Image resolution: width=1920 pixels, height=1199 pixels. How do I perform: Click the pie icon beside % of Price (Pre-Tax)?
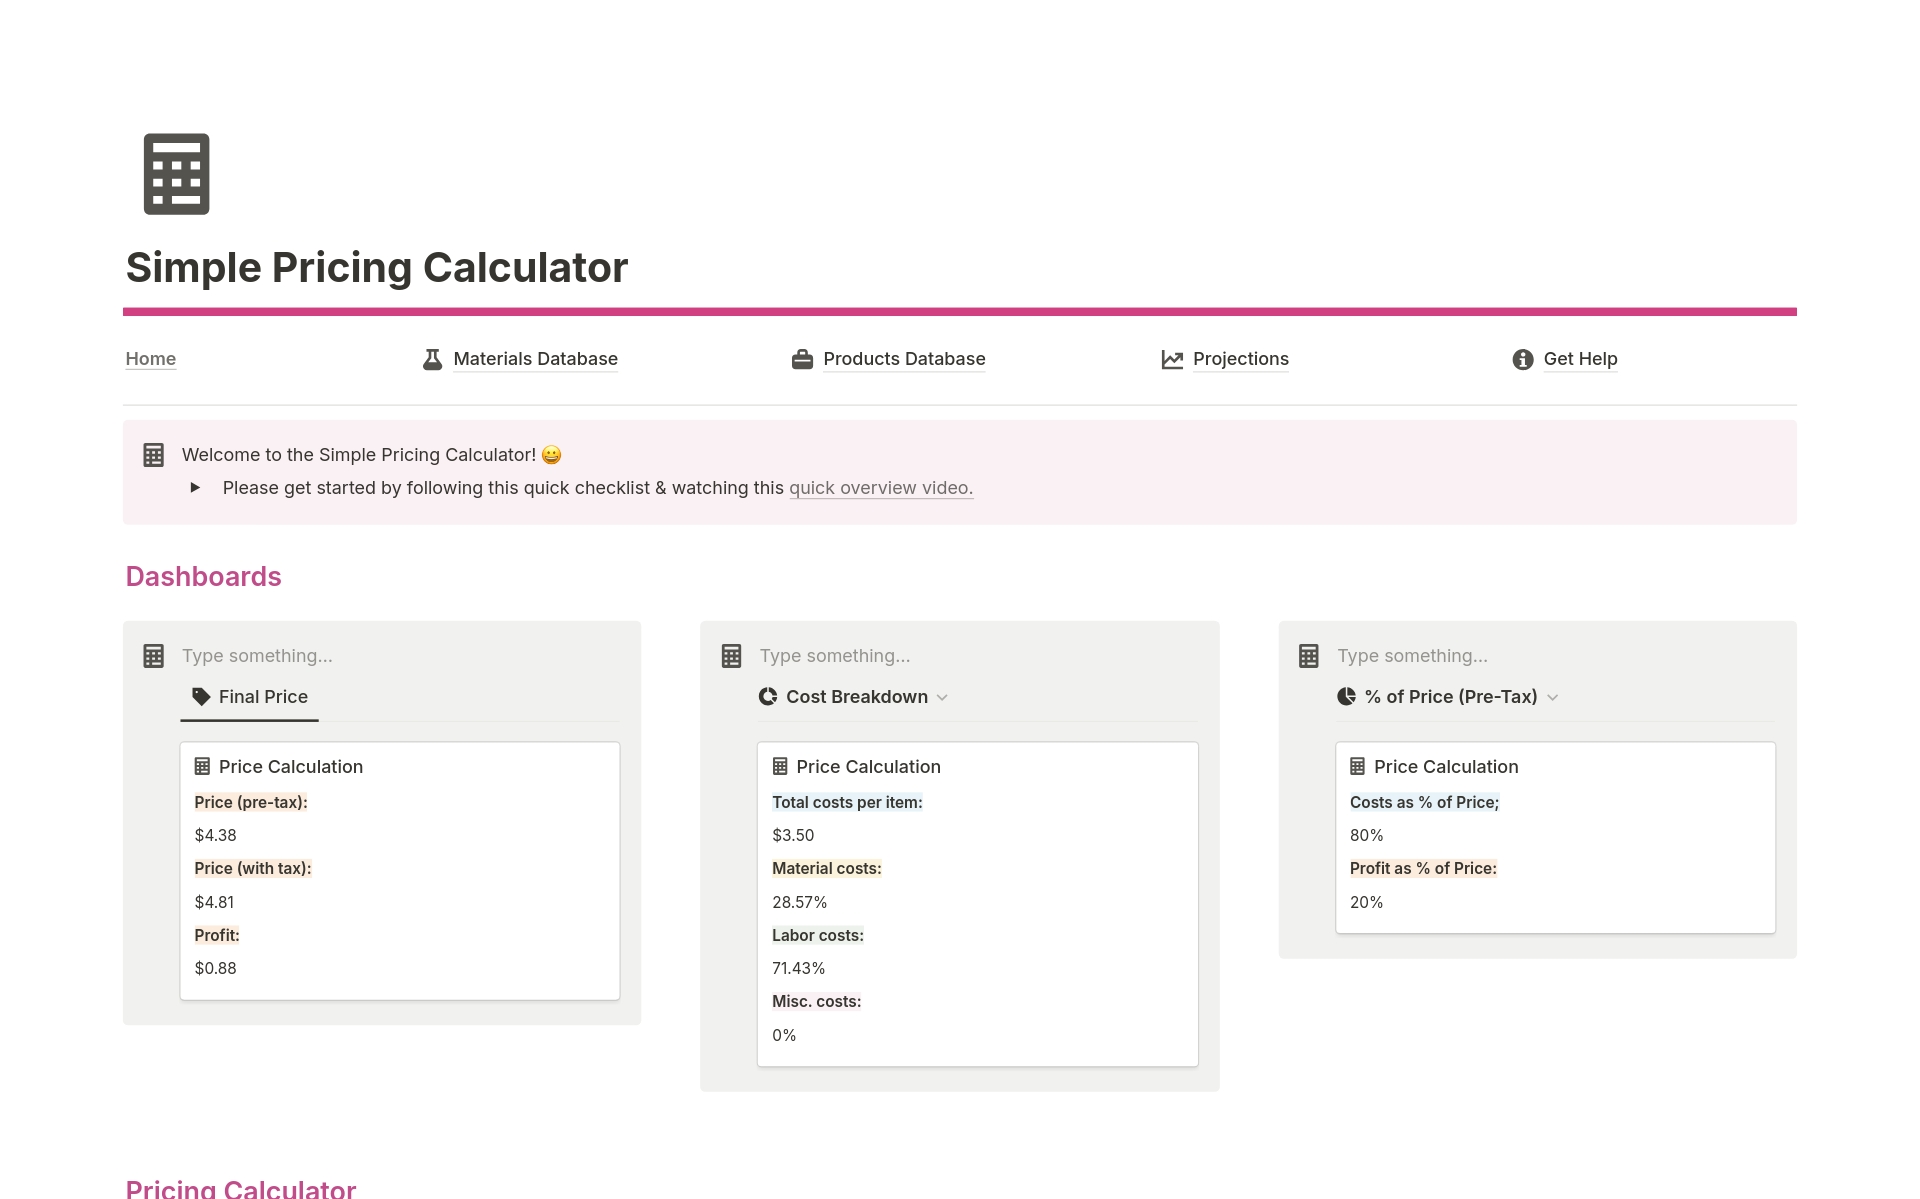pyautogui.click(x=1345, y=696)
